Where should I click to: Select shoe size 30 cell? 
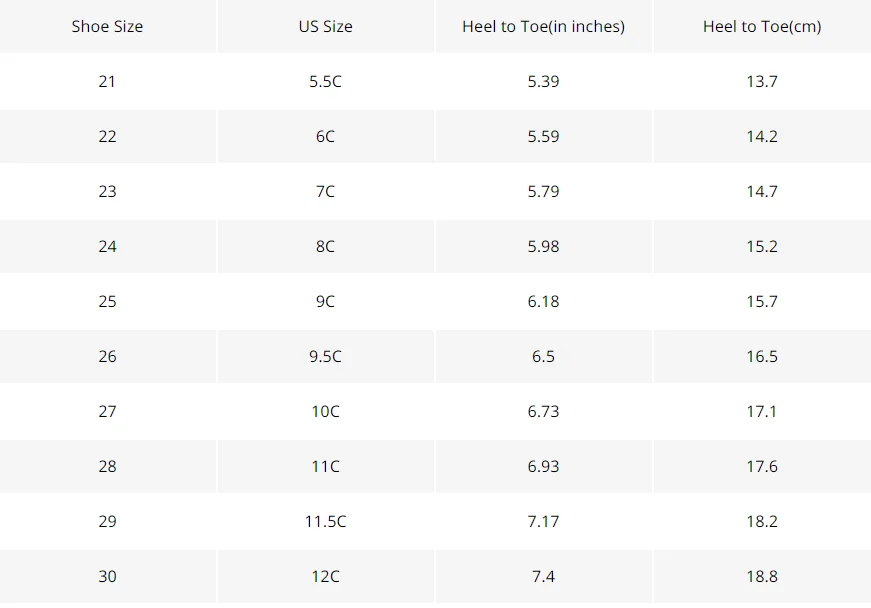[107, 576]
